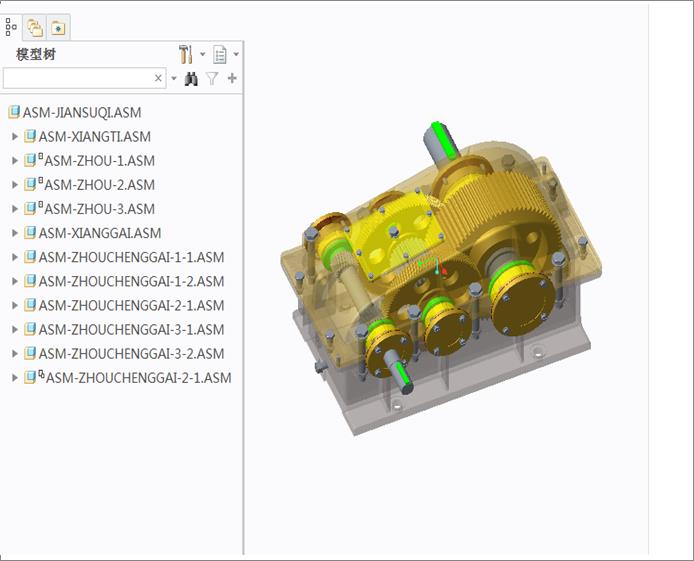Click the assembly icon of ASM-ZHOU-2.ASM
Viewport: 694px width, 561px height.
coord(30,184)
